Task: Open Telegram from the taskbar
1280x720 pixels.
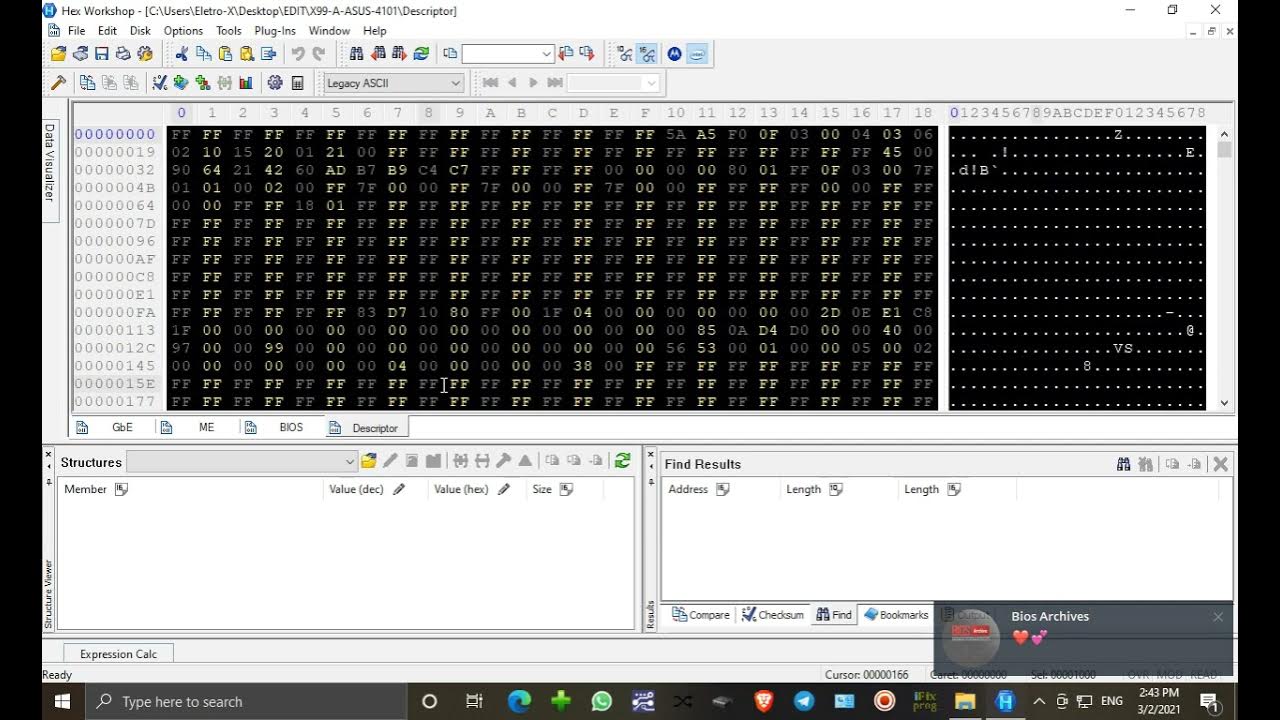Action: pos(803,701)
